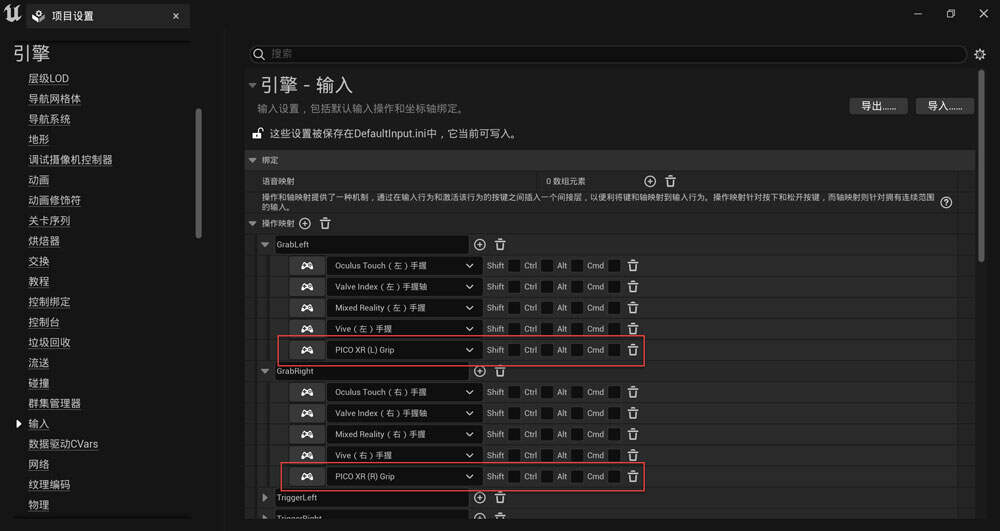The height and width of the screenshot is (531, 1000).
Task: Click the settings gear next to search
Action: tap(980, 54)
